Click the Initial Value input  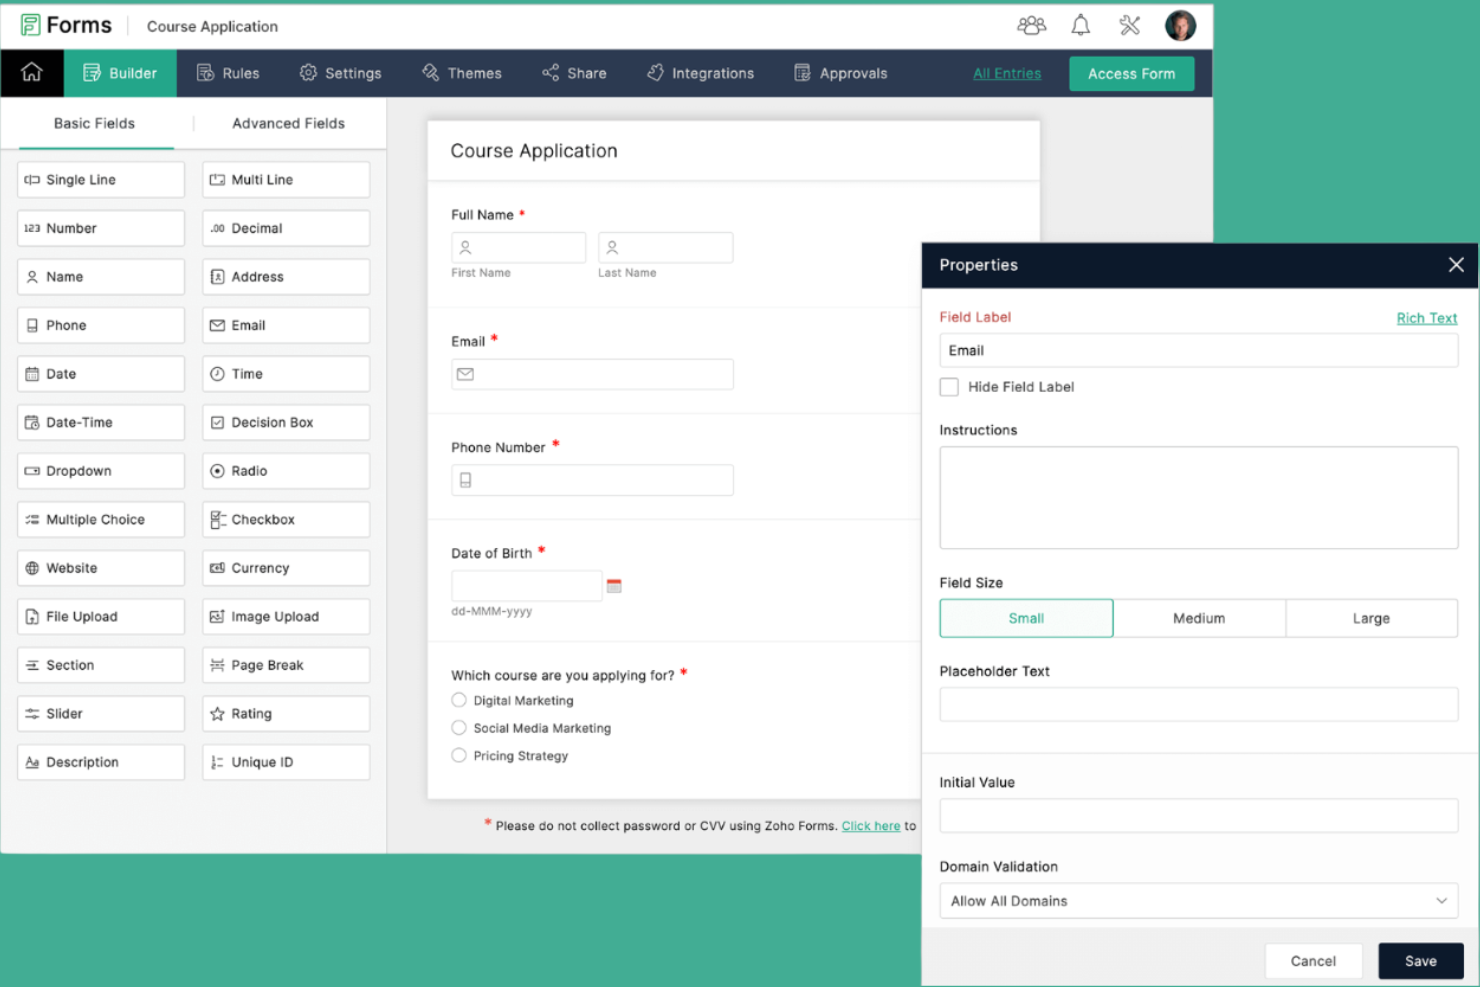pyautogui.click(x=1199, y=815)
